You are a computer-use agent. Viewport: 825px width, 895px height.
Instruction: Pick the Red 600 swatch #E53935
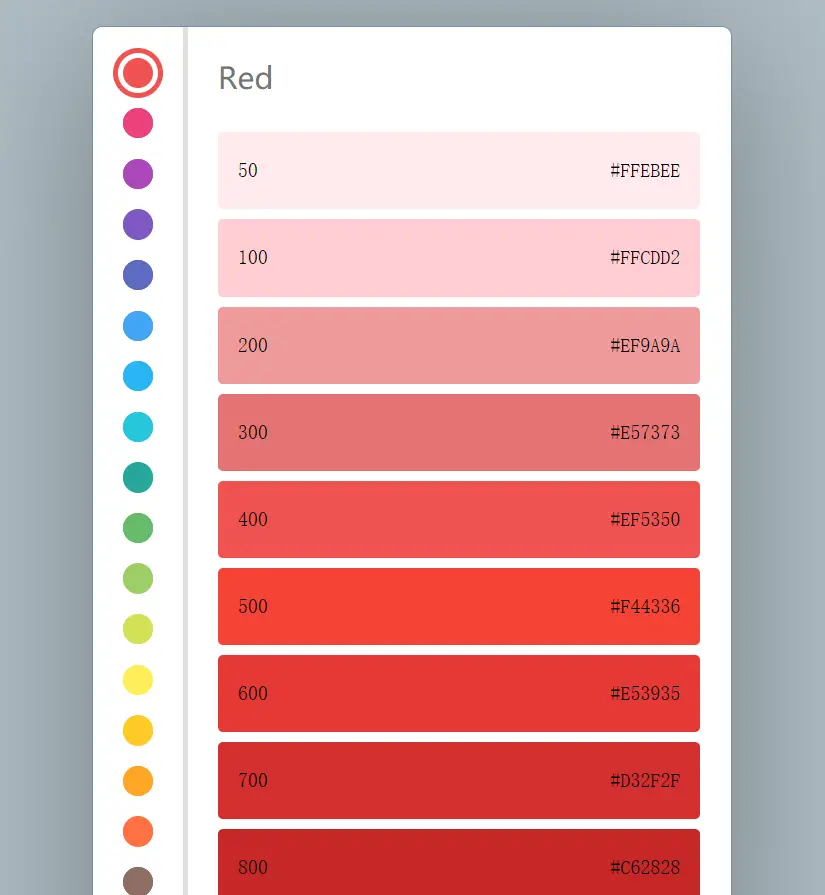[x=458, y=693]
